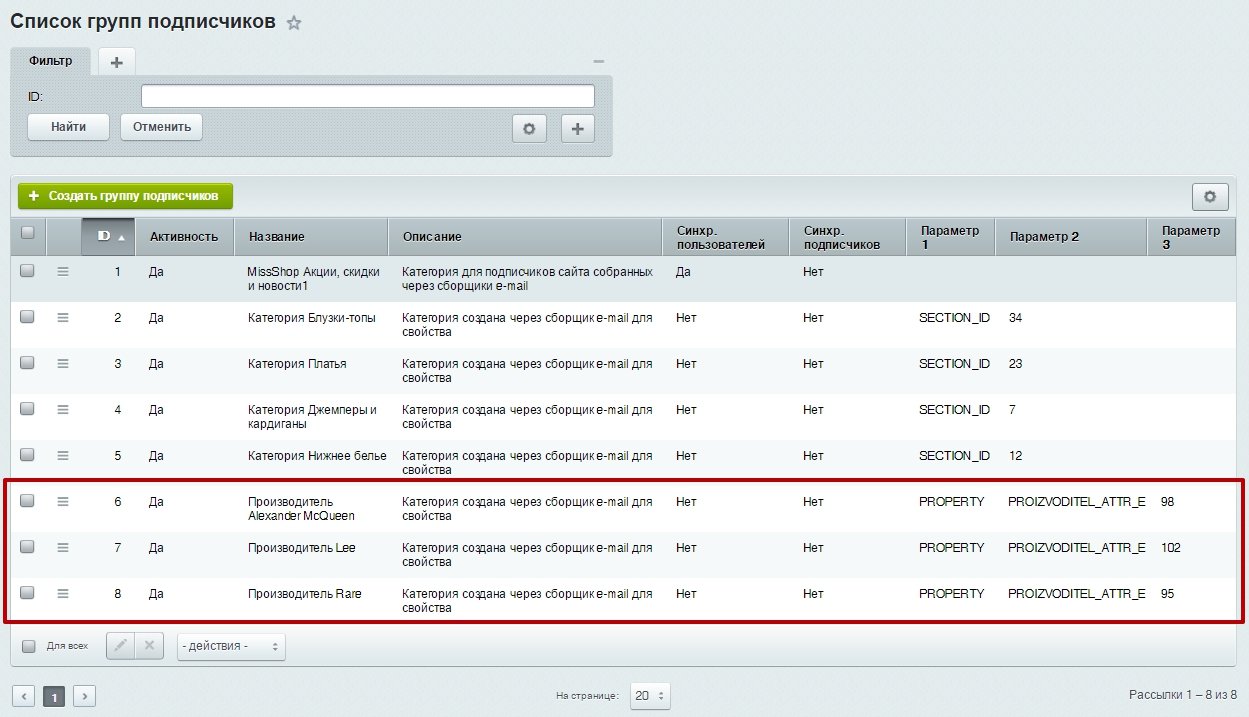Select page 1 in pagination

[54, 696]
